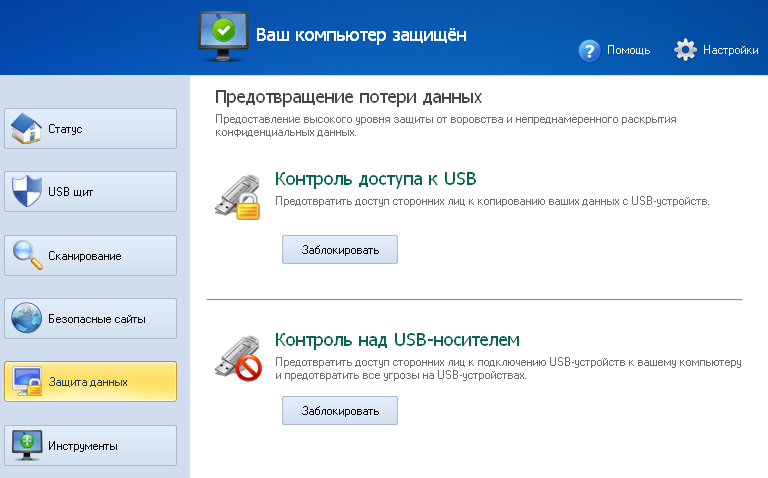Click the USB drive prohibited sign icon
The height and width of the screenshot is (478, 768).
[238, 358]
